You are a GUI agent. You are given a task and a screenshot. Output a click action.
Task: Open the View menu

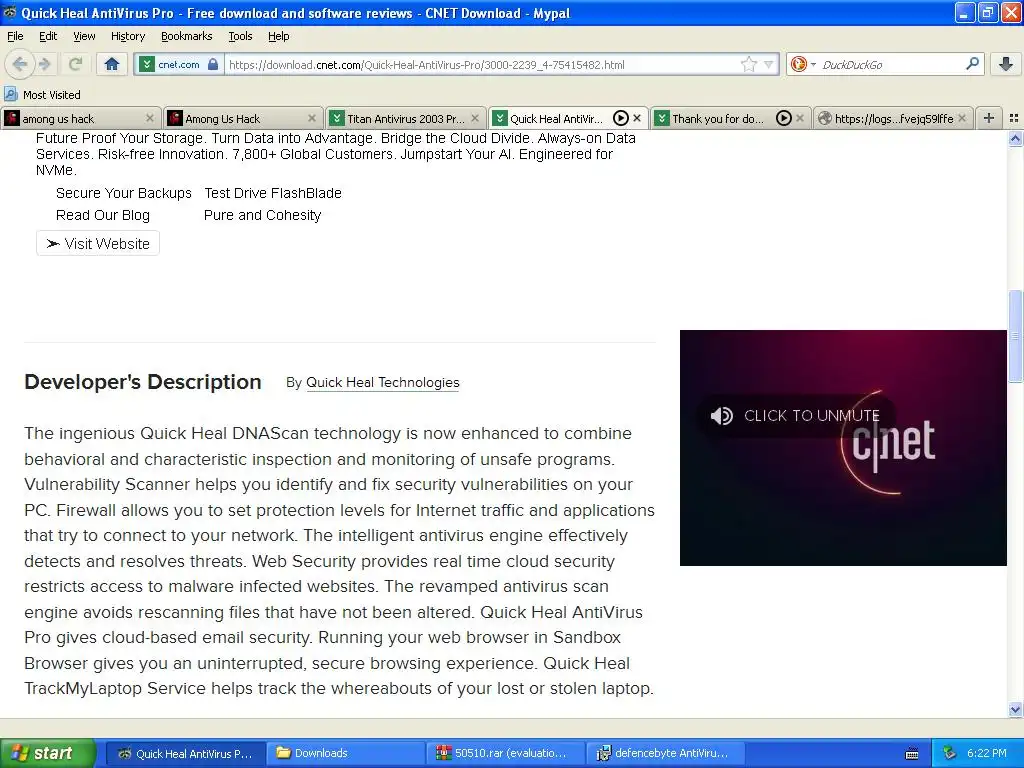pyautogui.click(x=84, y=36)
